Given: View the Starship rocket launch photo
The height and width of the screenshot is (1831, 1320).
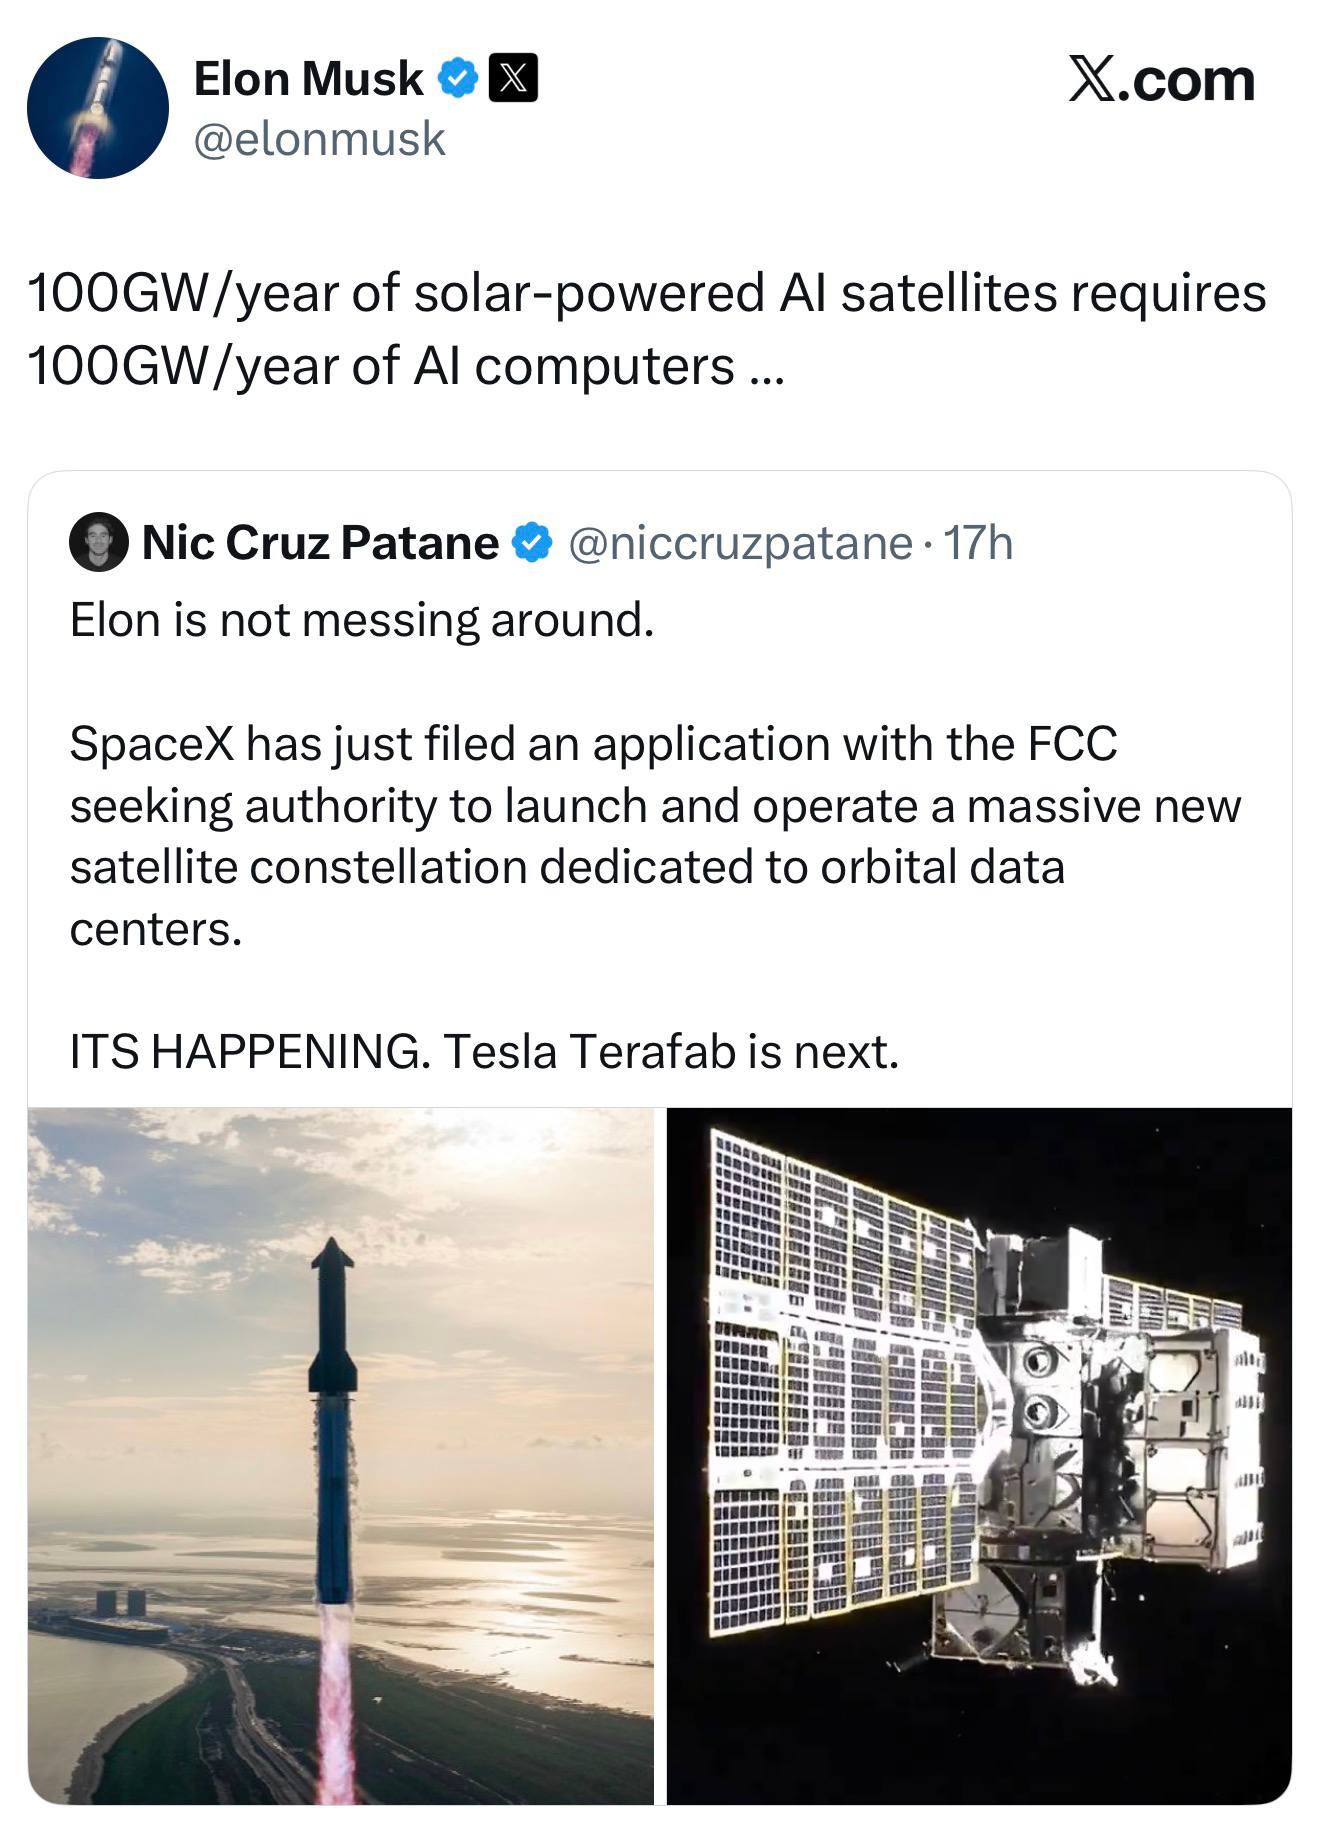Looking at the screenshot, I should [341, 1455].
